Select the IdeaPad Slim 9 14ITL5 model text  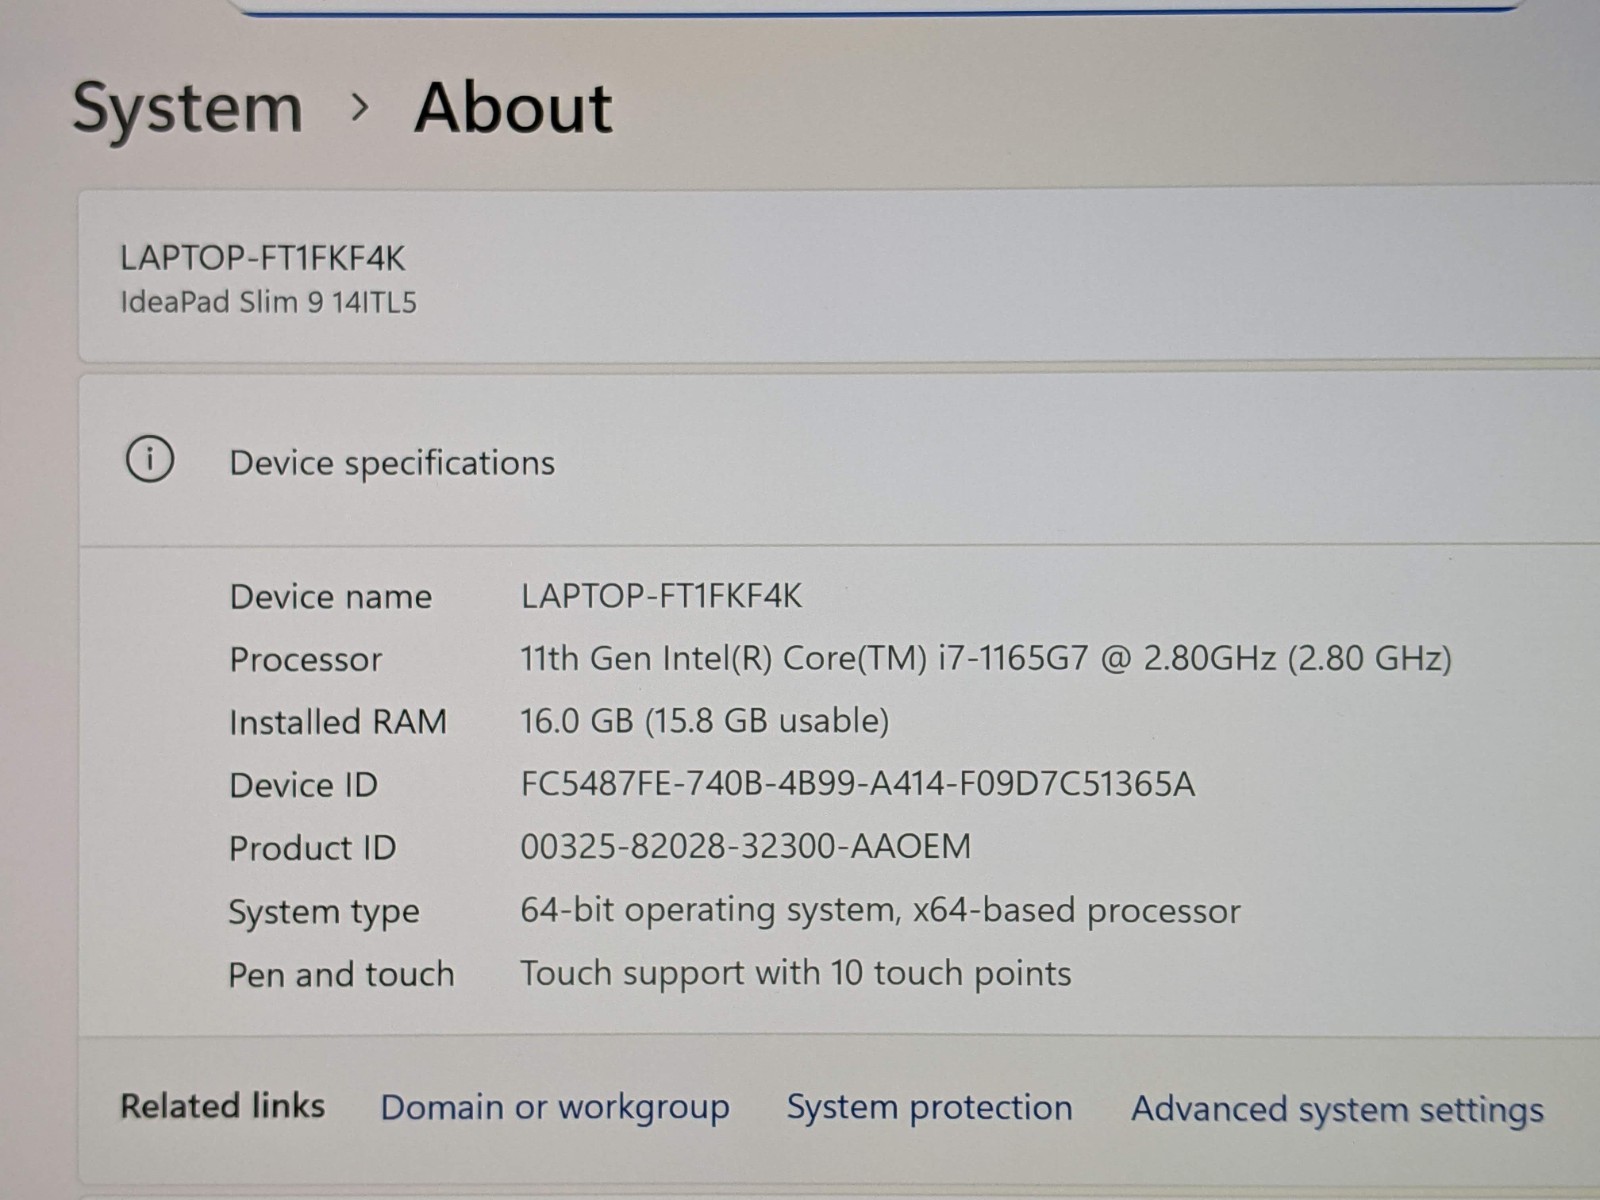pyautogui.click(x=268, y=302)
